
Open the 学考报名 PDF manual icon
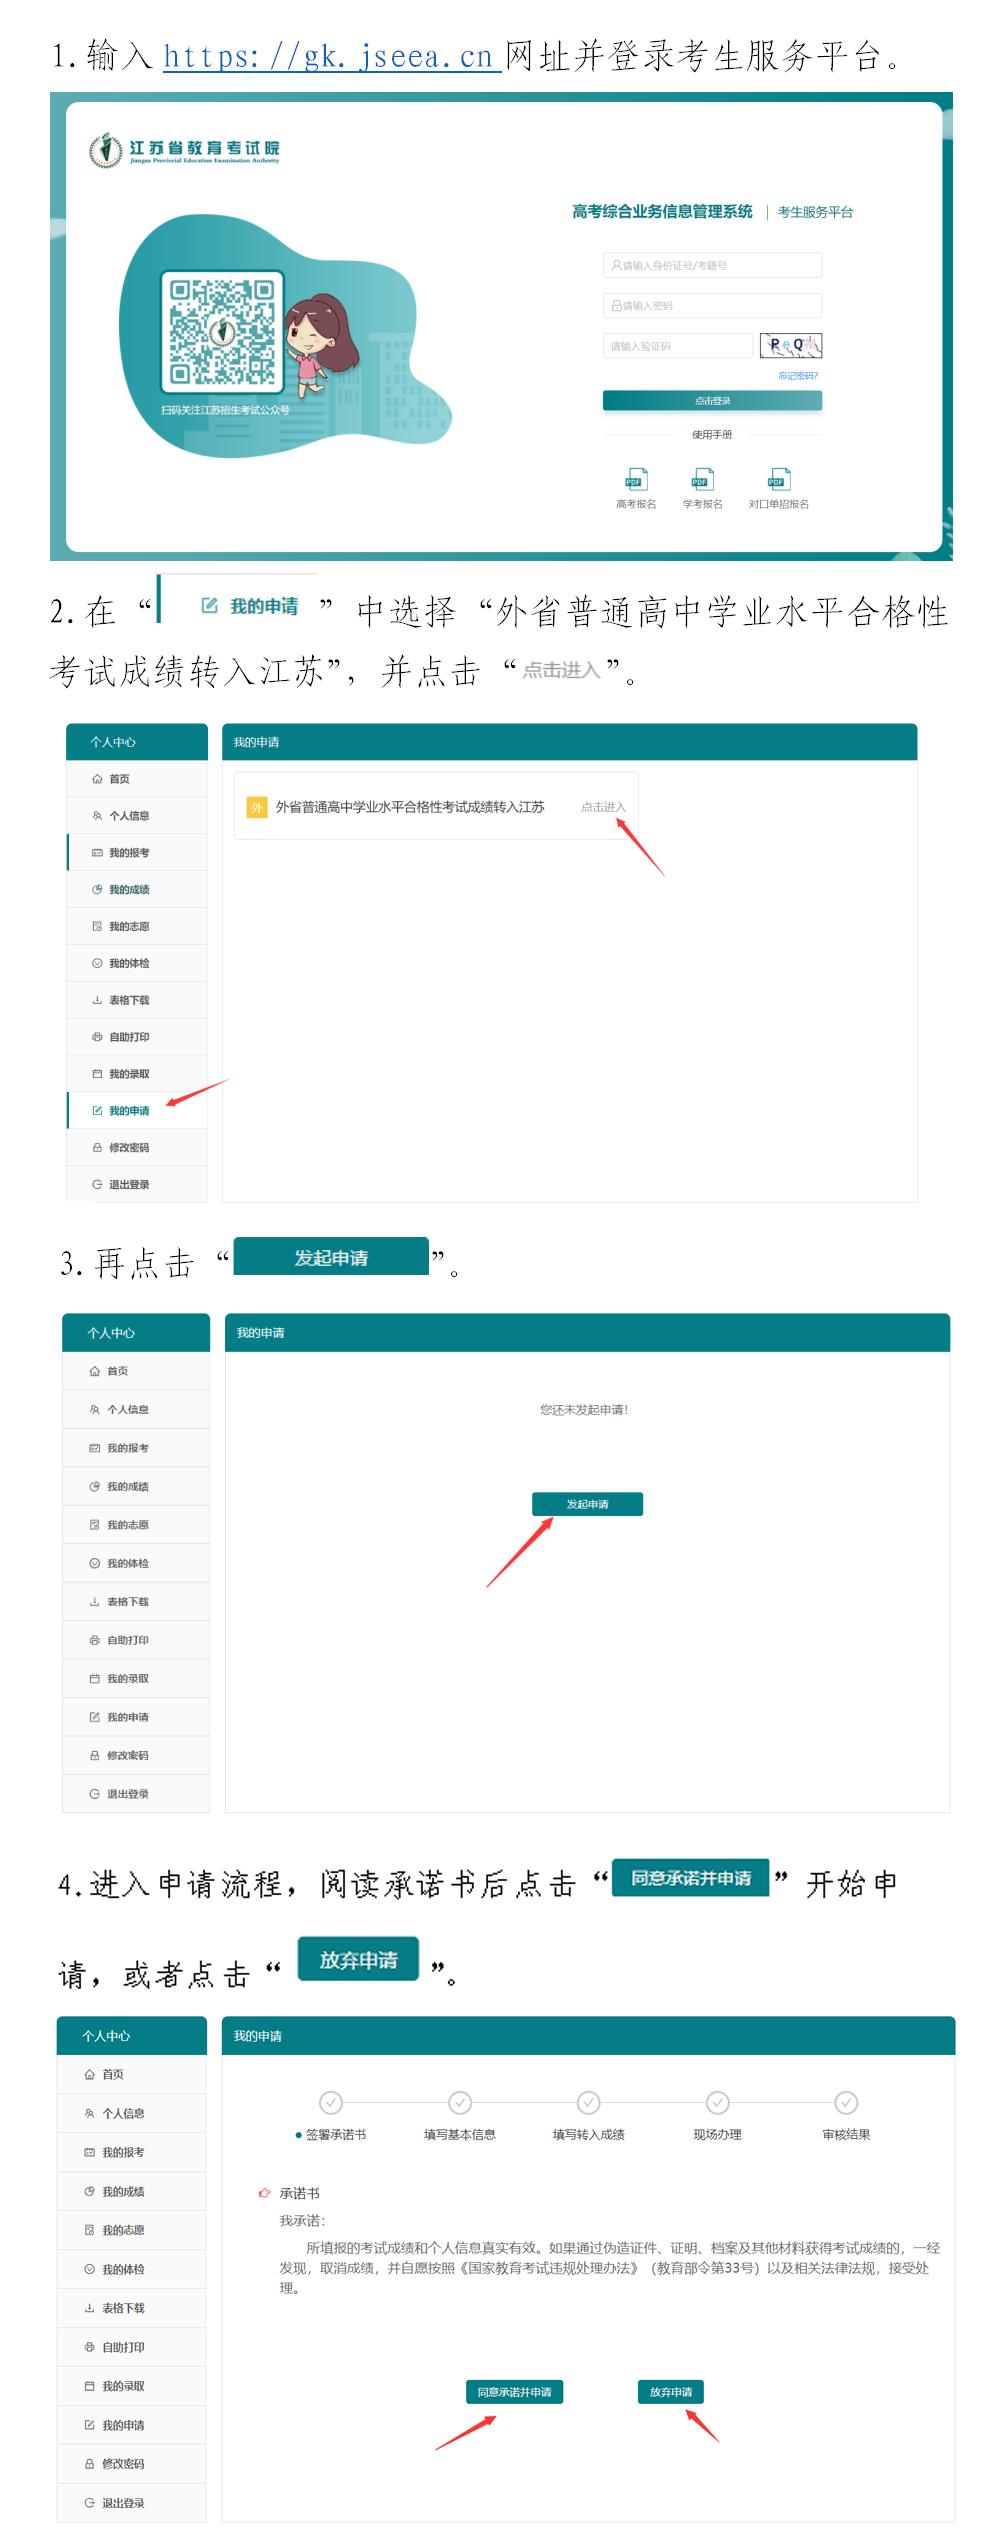coord(702,480)
